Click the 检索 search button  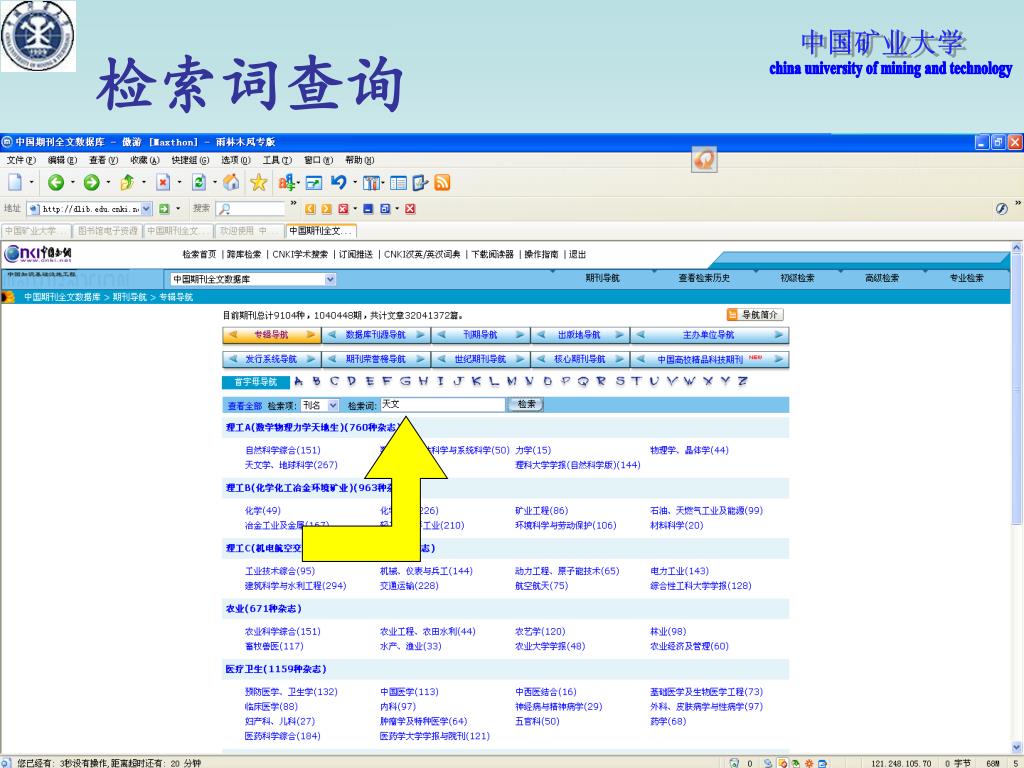point(526,405)
